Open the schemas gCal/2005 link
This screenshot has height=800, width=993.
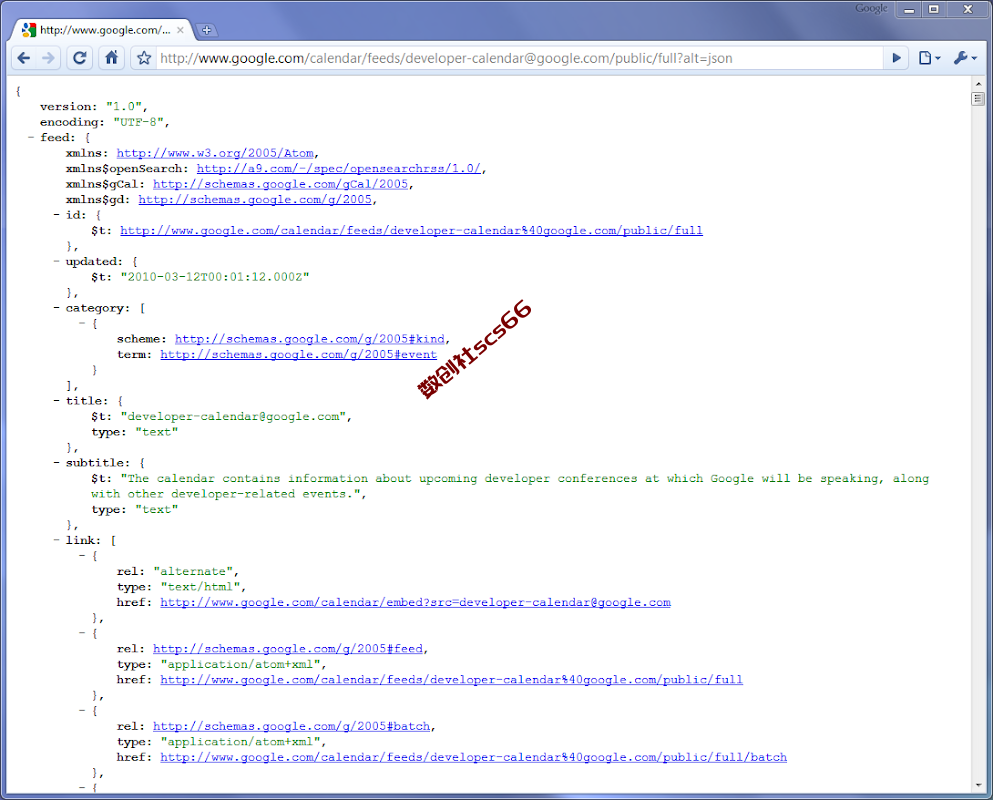click(x=280, y=184)
